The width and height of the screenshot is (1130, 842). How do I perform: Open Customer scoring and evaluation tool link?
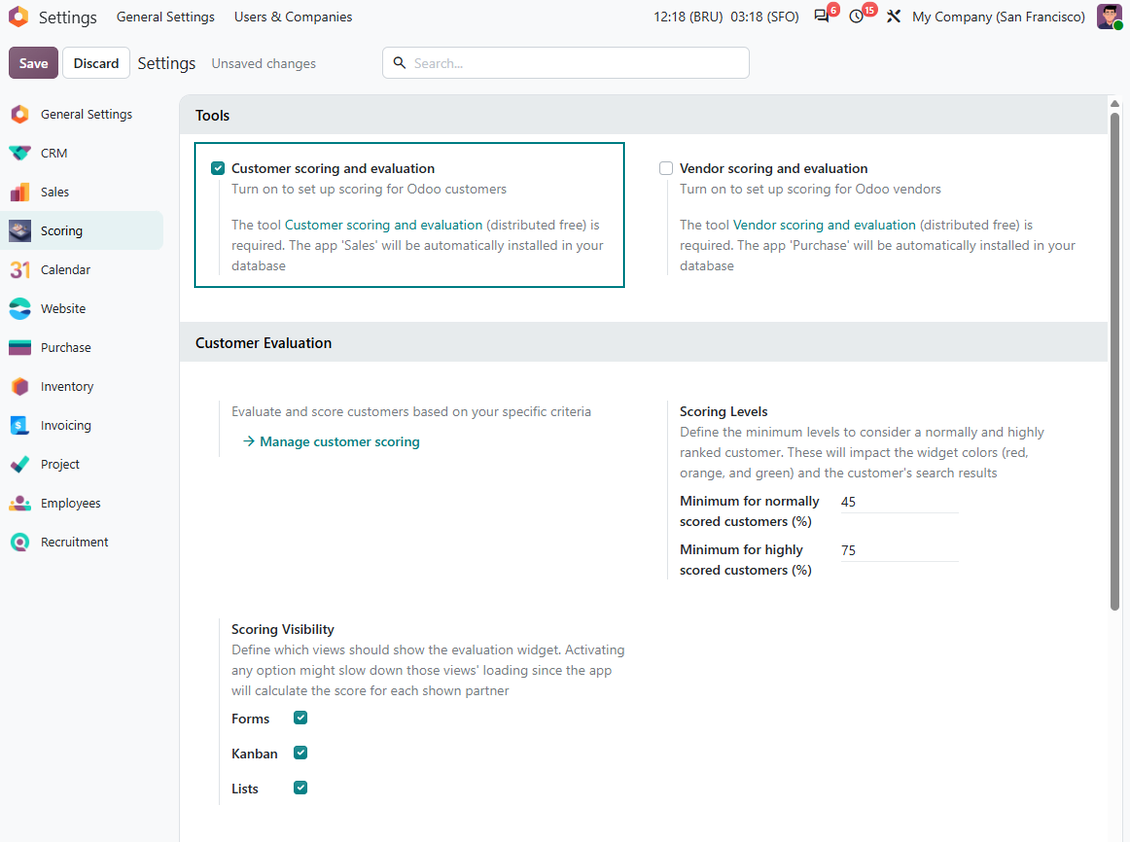point(383,225)
